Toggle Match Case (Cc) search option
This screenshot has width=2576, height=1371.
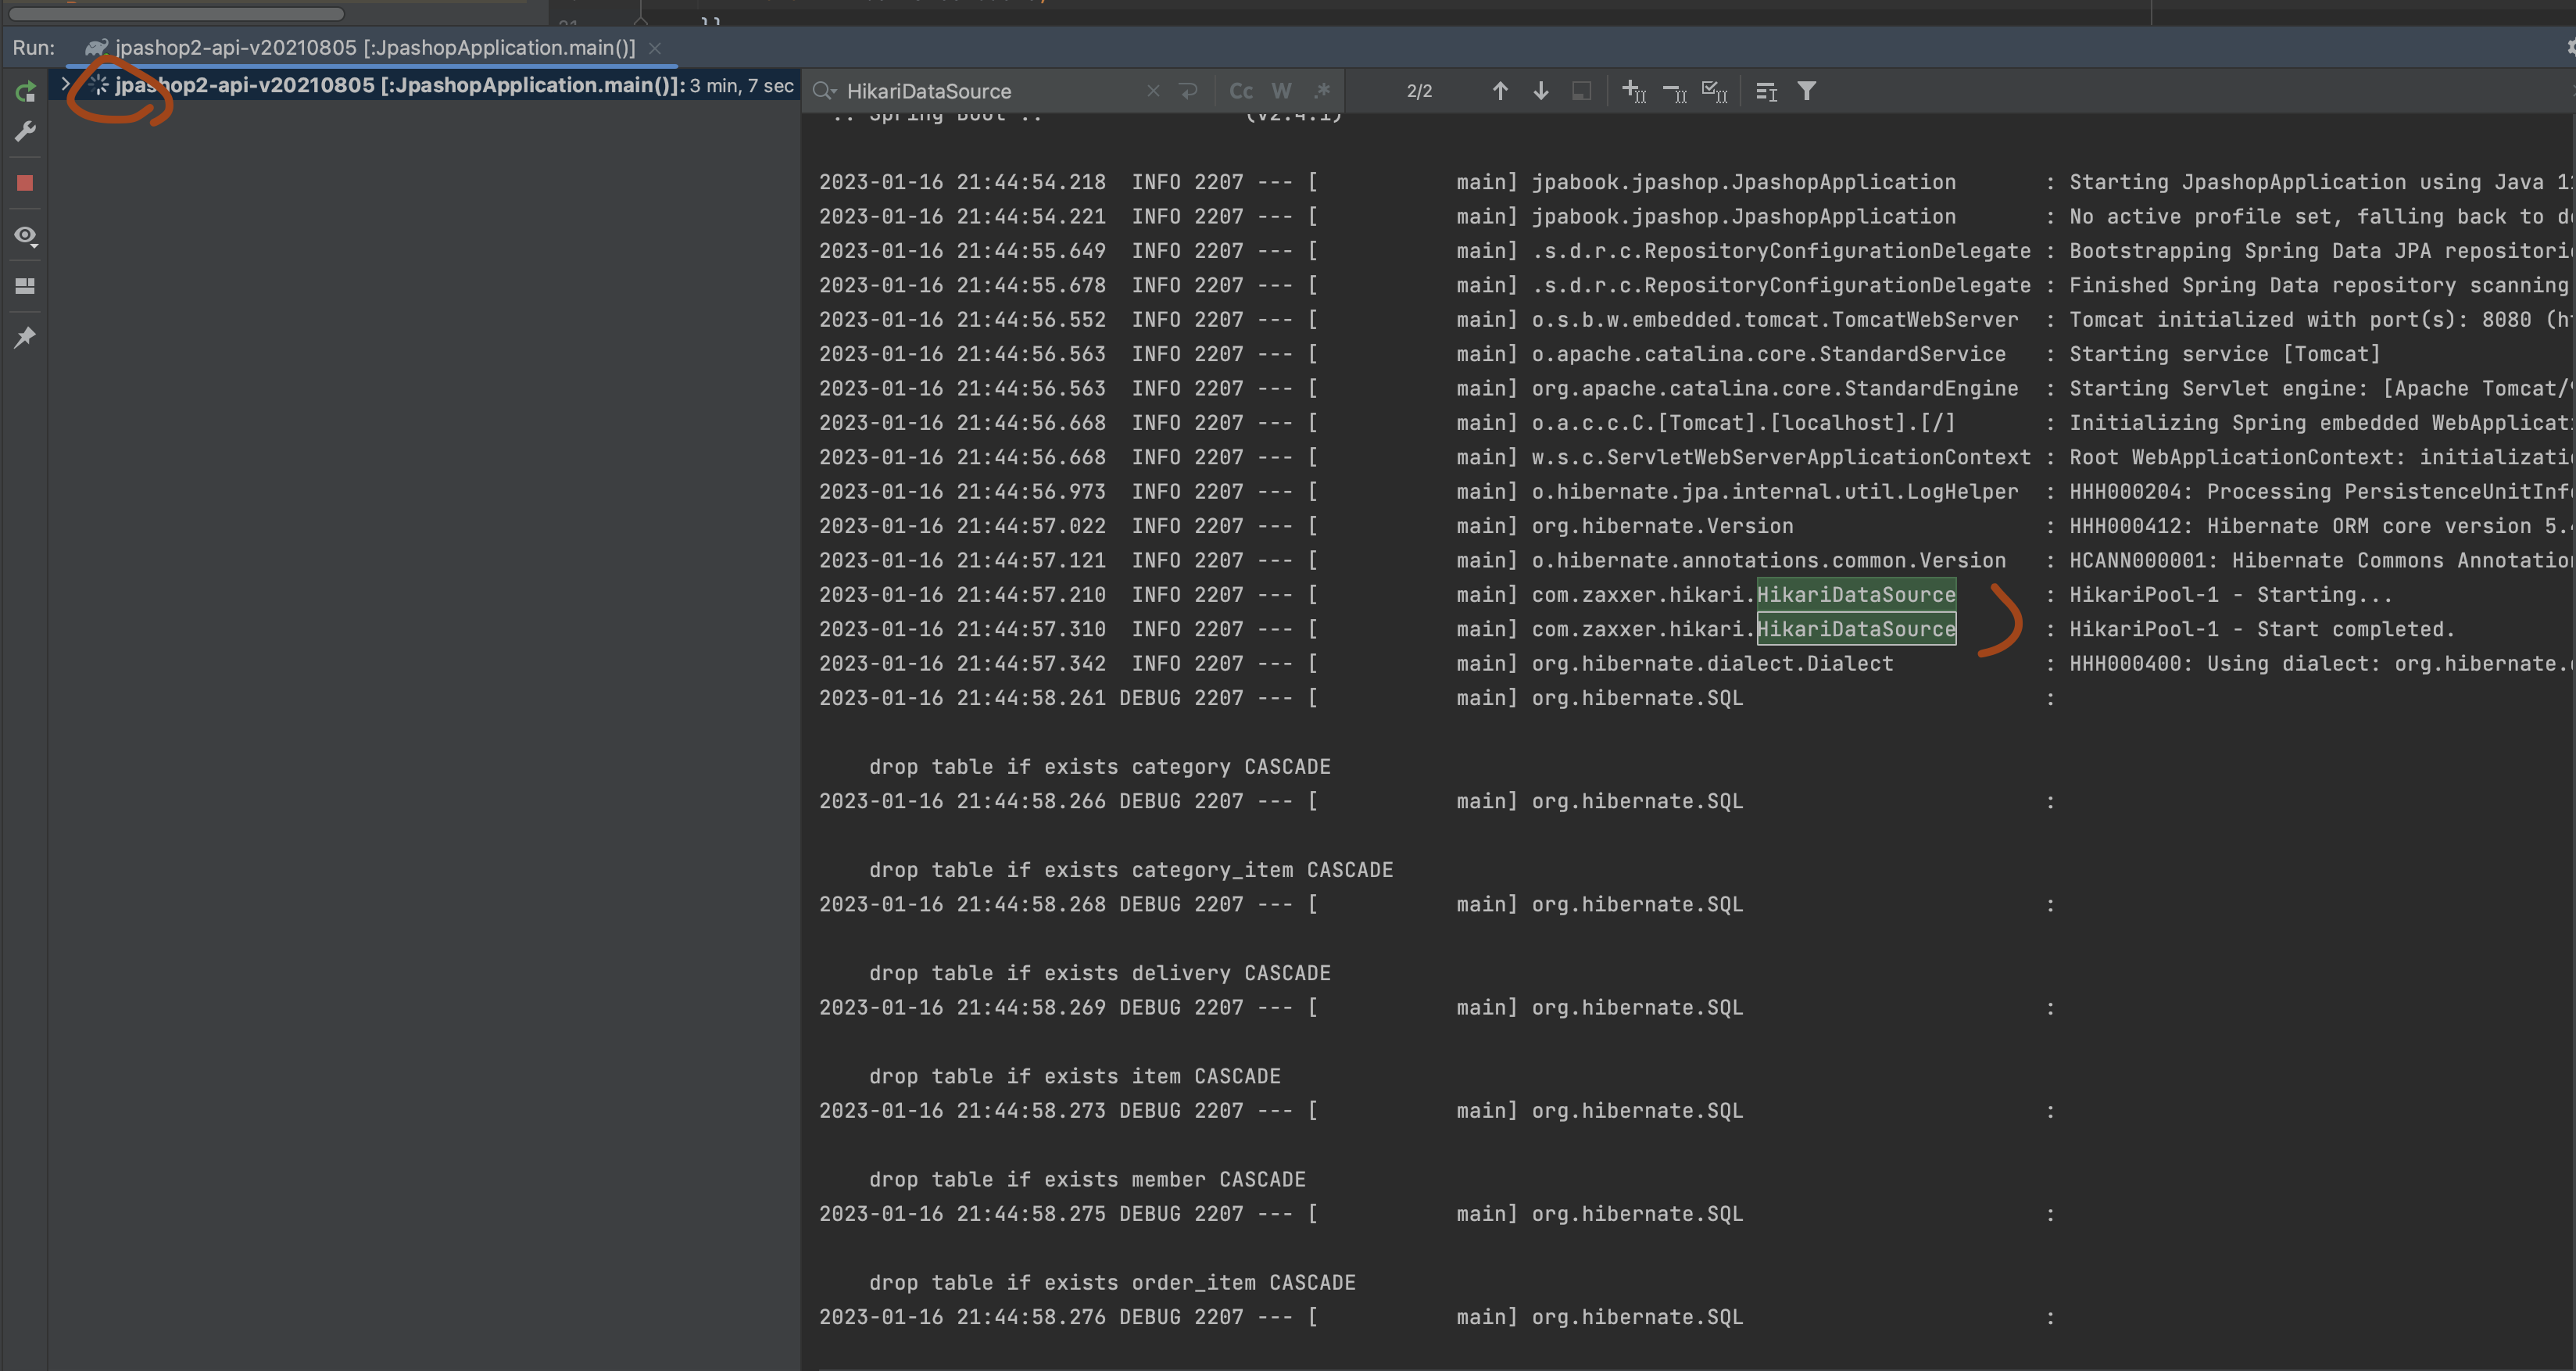pos(1241,91)
